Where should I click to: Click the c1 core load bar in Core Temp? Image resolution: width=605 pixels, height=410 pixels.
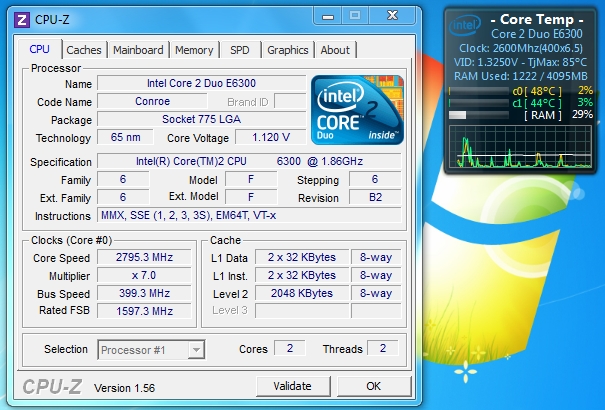pos(478,103)
